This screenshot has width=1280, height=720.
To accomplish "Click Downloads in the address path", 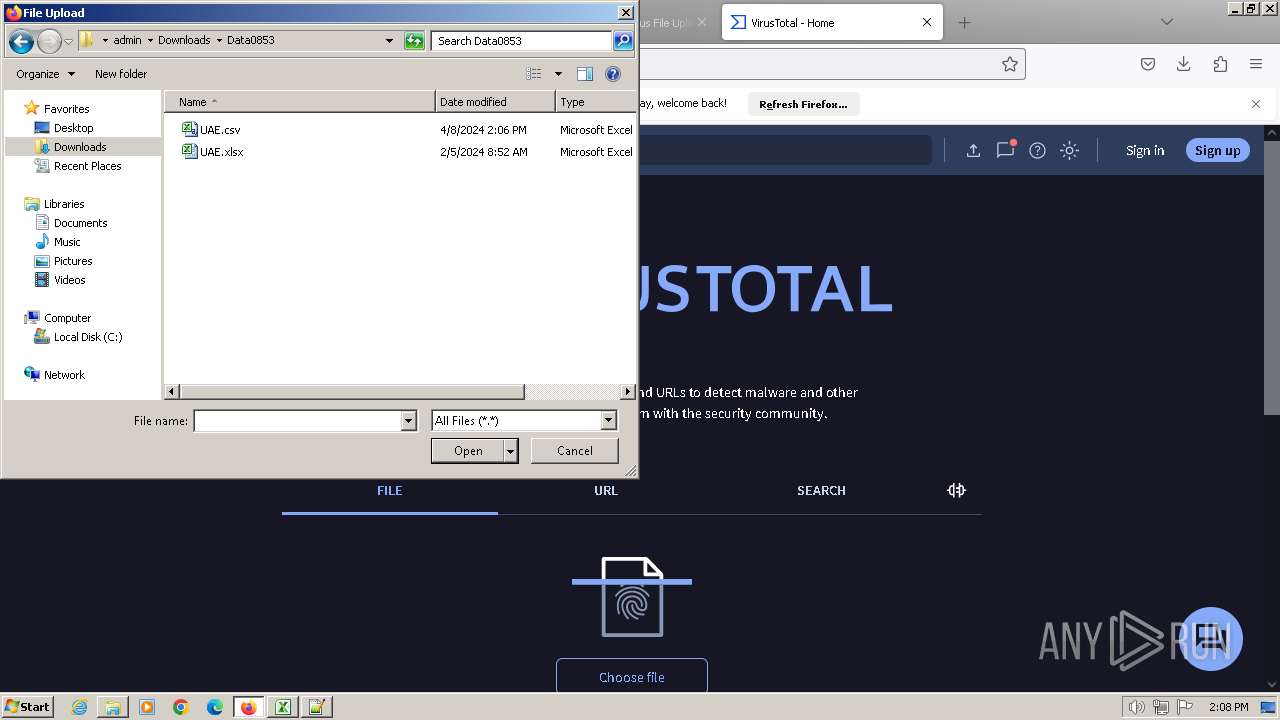I will pos(184,41).
